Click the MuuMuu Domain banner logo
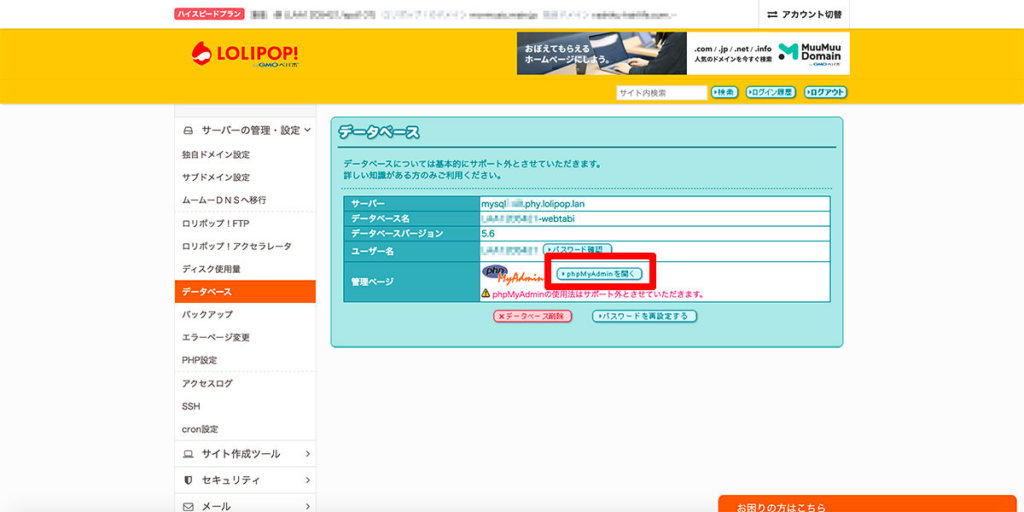1024x512 pixels. 810,53
